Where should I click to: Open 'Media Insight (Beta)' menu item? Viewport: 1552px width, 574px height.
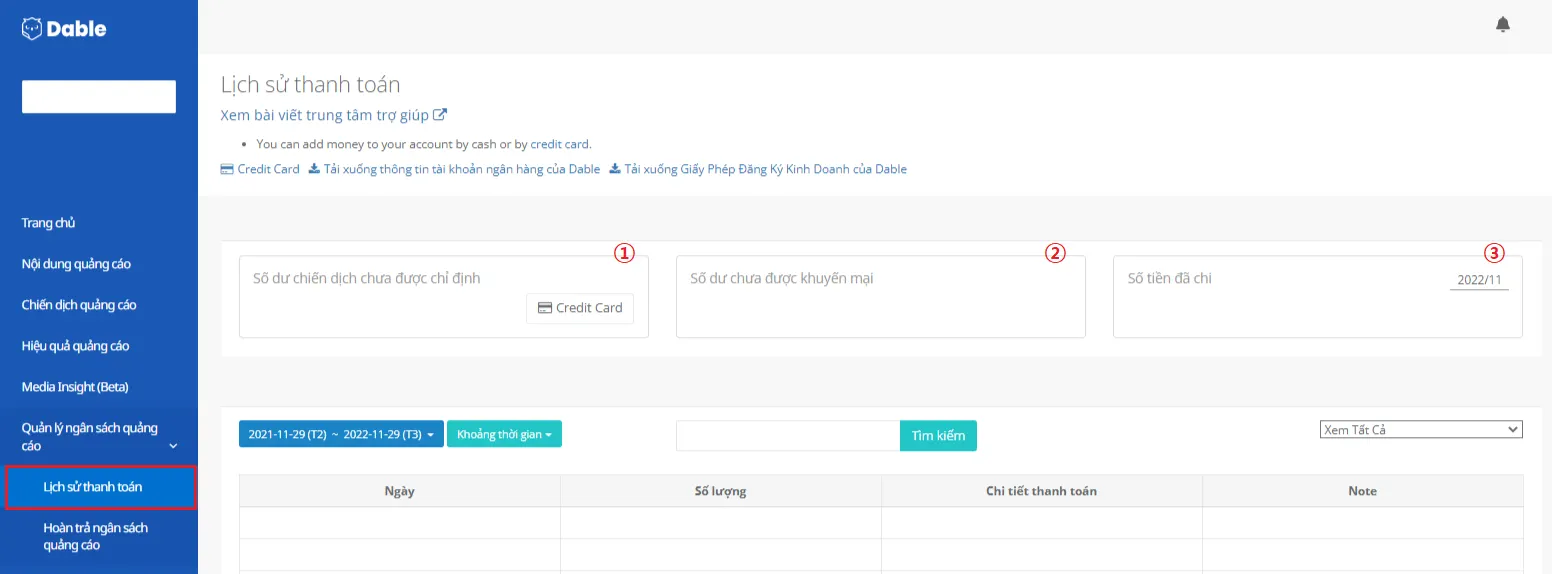click(x=75, y=387)
